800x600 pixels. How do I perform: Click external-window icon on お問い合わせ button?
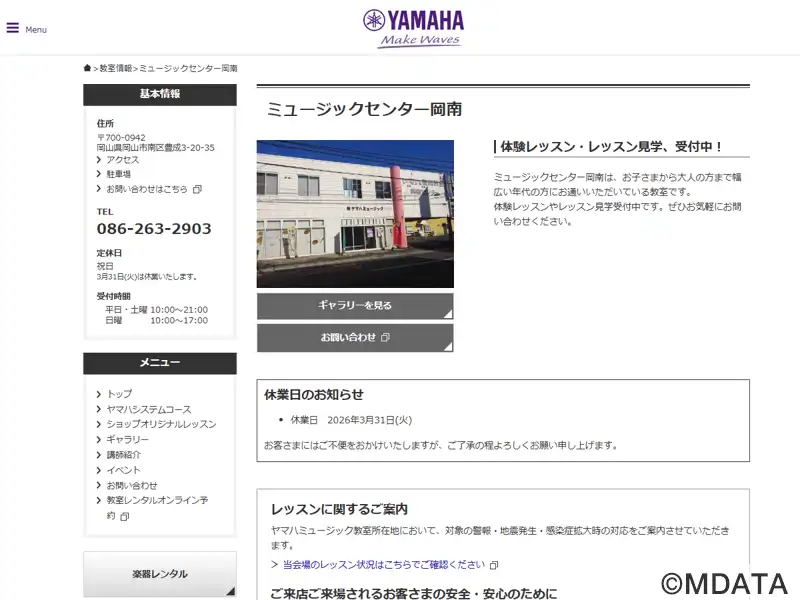tap(385, 337)
